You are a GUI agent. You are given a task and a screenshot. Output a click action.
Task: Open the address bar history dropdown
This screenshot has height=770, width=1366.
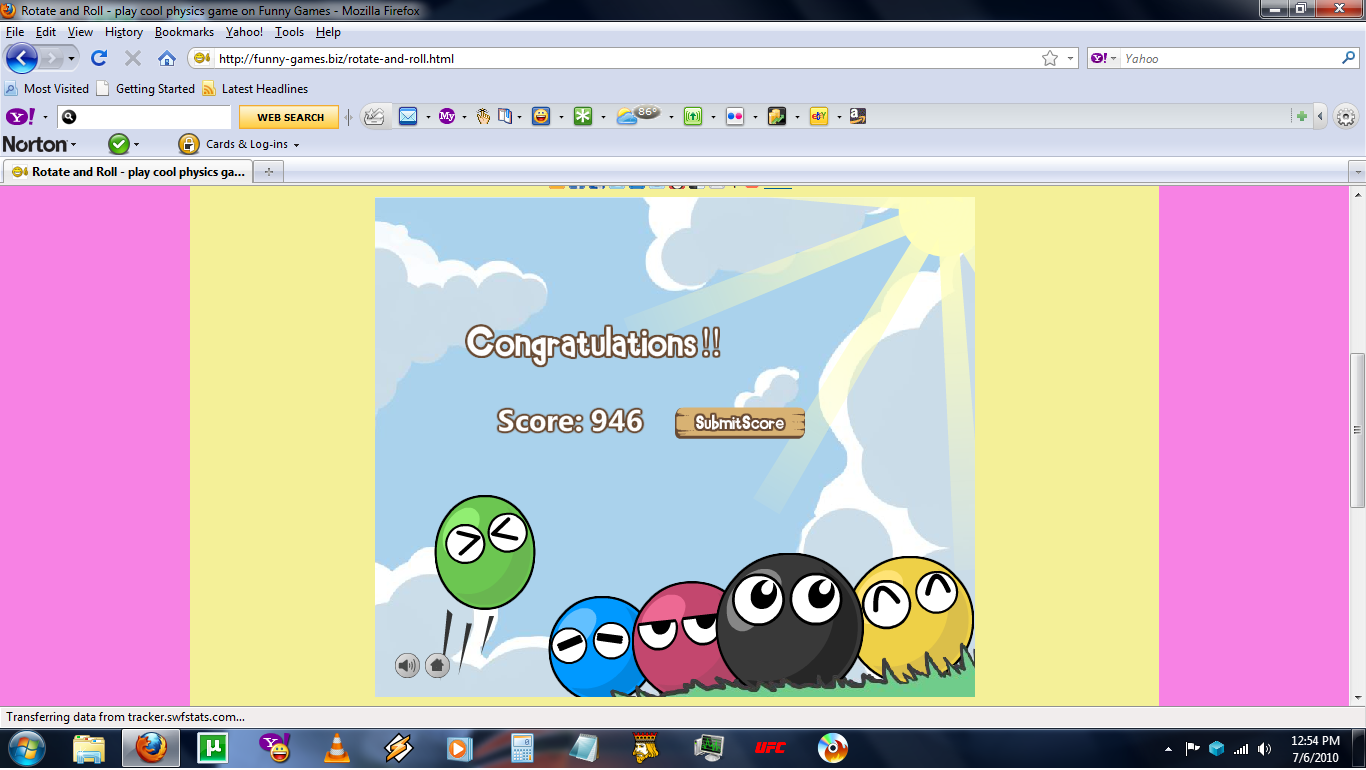[1070, 58]
